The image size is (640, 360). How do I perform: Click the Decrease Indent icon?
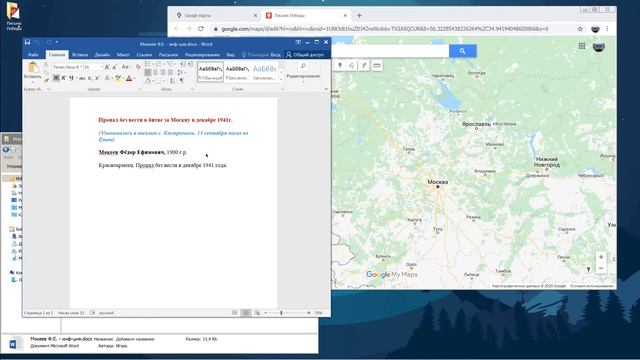click(x=182, y=64)
